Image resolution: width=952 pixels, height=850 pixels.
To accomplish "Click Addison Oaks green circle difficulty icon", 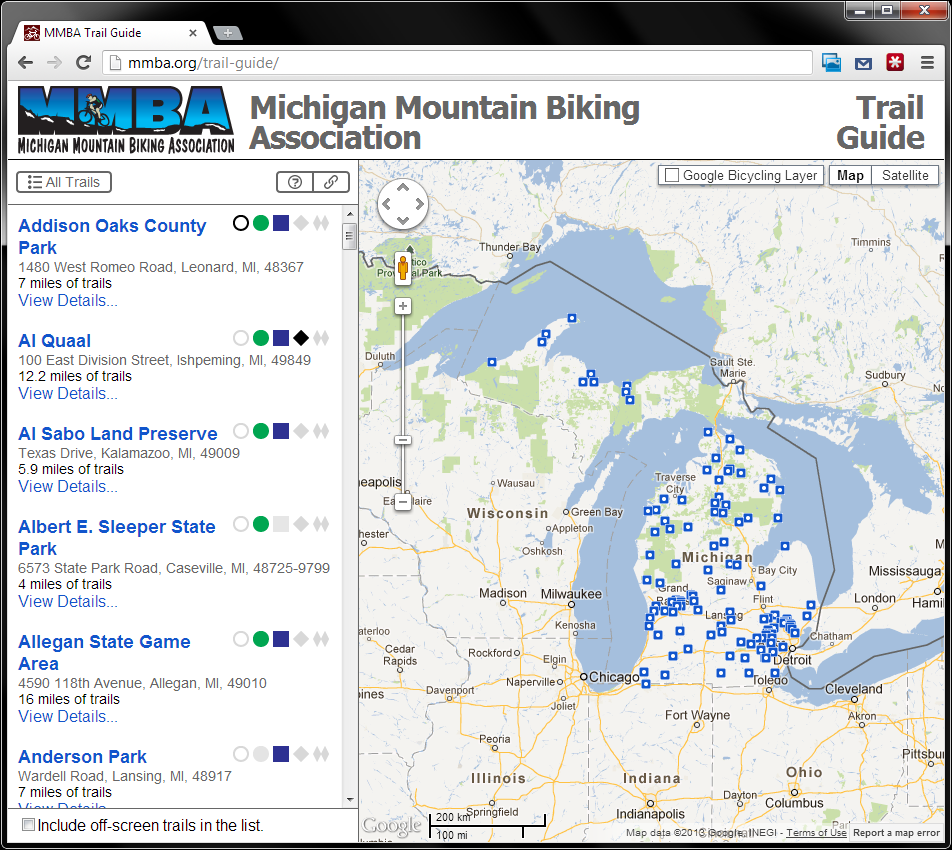I will point(261,223).
